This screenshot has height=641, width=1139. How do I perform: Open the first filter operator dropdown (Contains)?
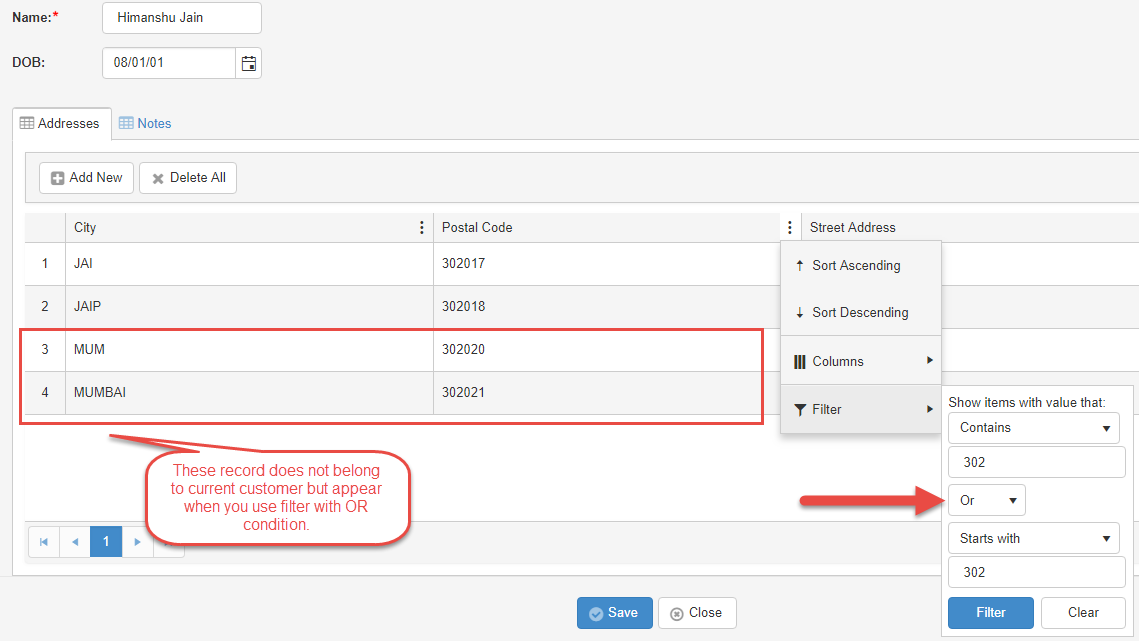1034,428
